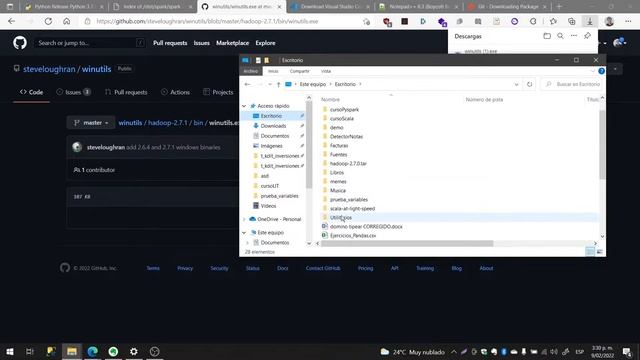Open Pull requests in GitHub header
The width and height of the screenshot is (640, 360).
point(170,43)
